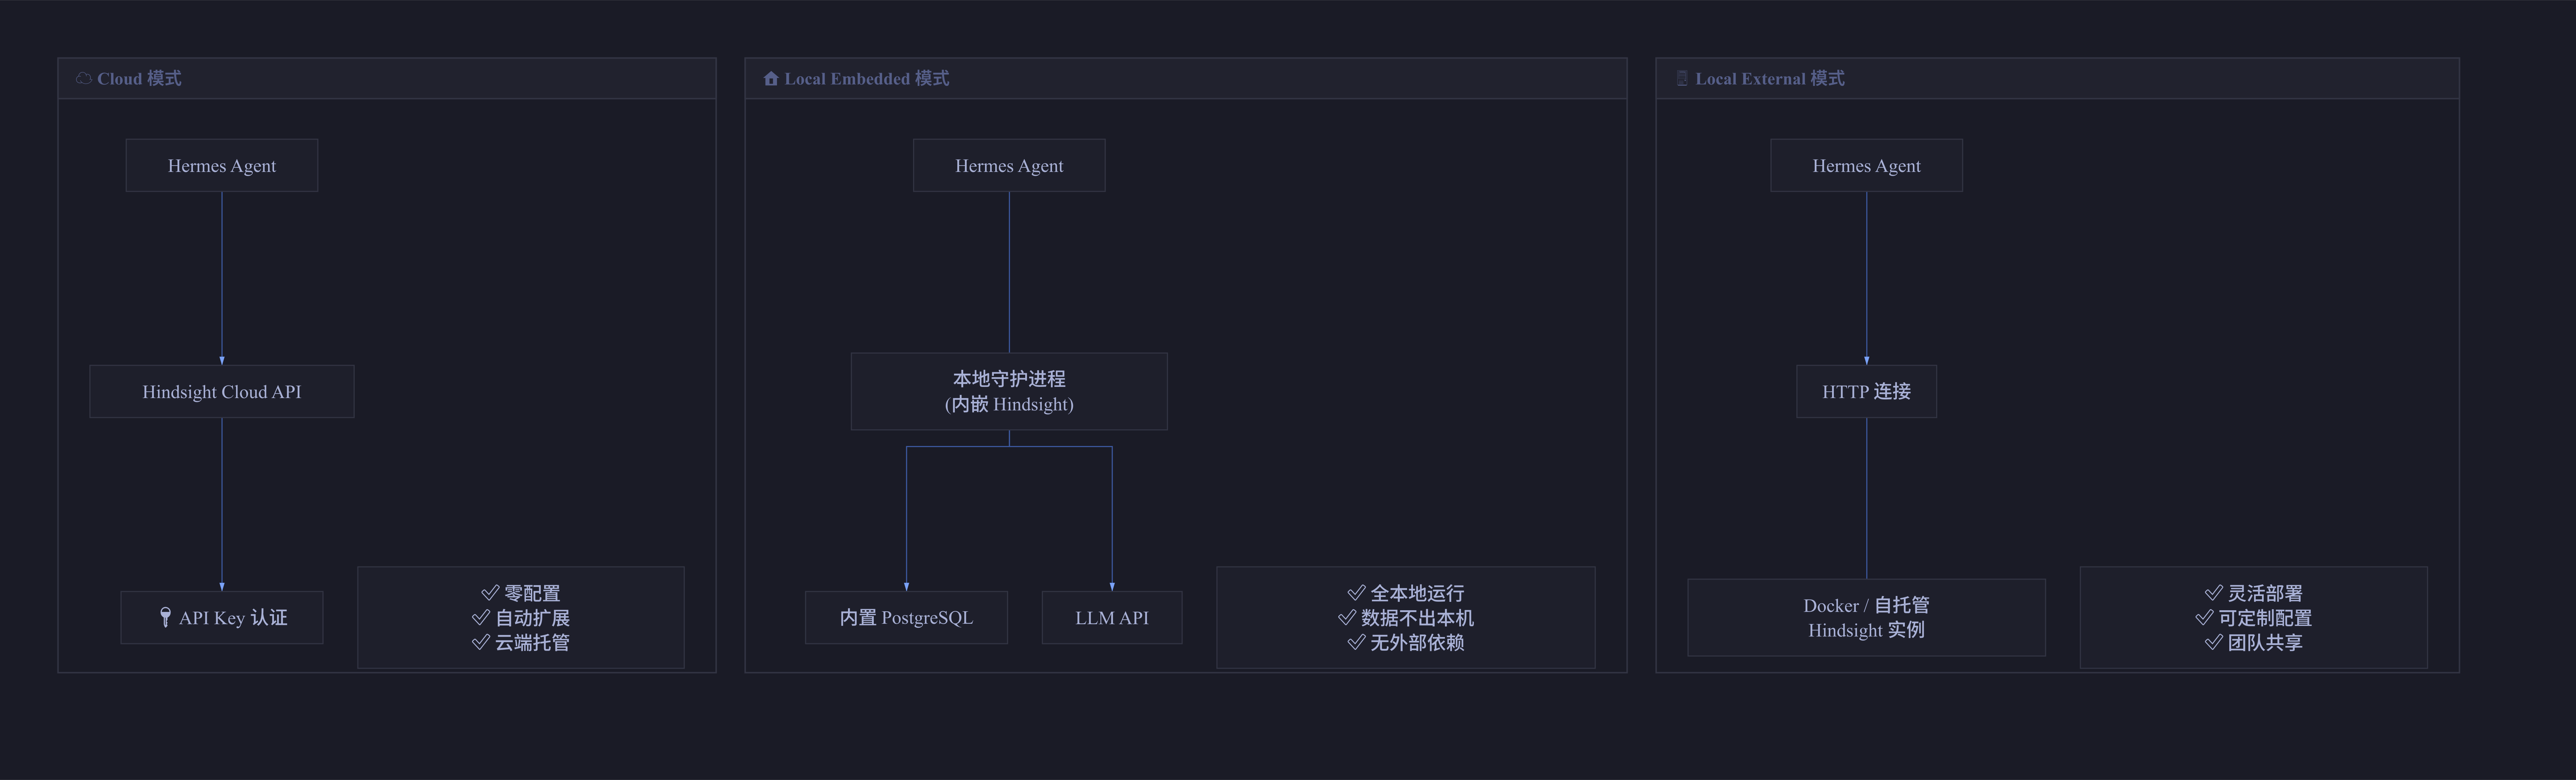The width and height of the screenshot is (2576, 780).
Task: Click the 内置 PostgreSQL node
Action: click(x=906, y=617)
